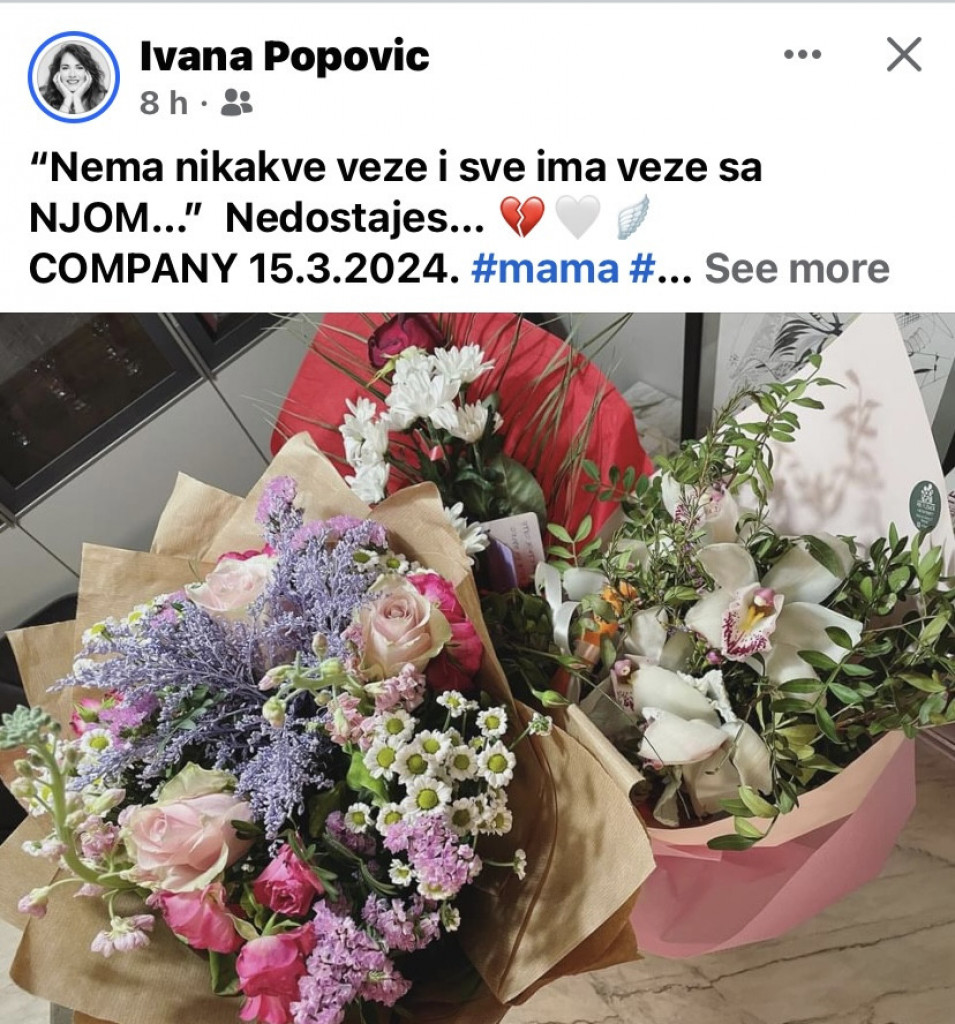
Task: Click the angel wing emoji
Action: tap(633, 216)
